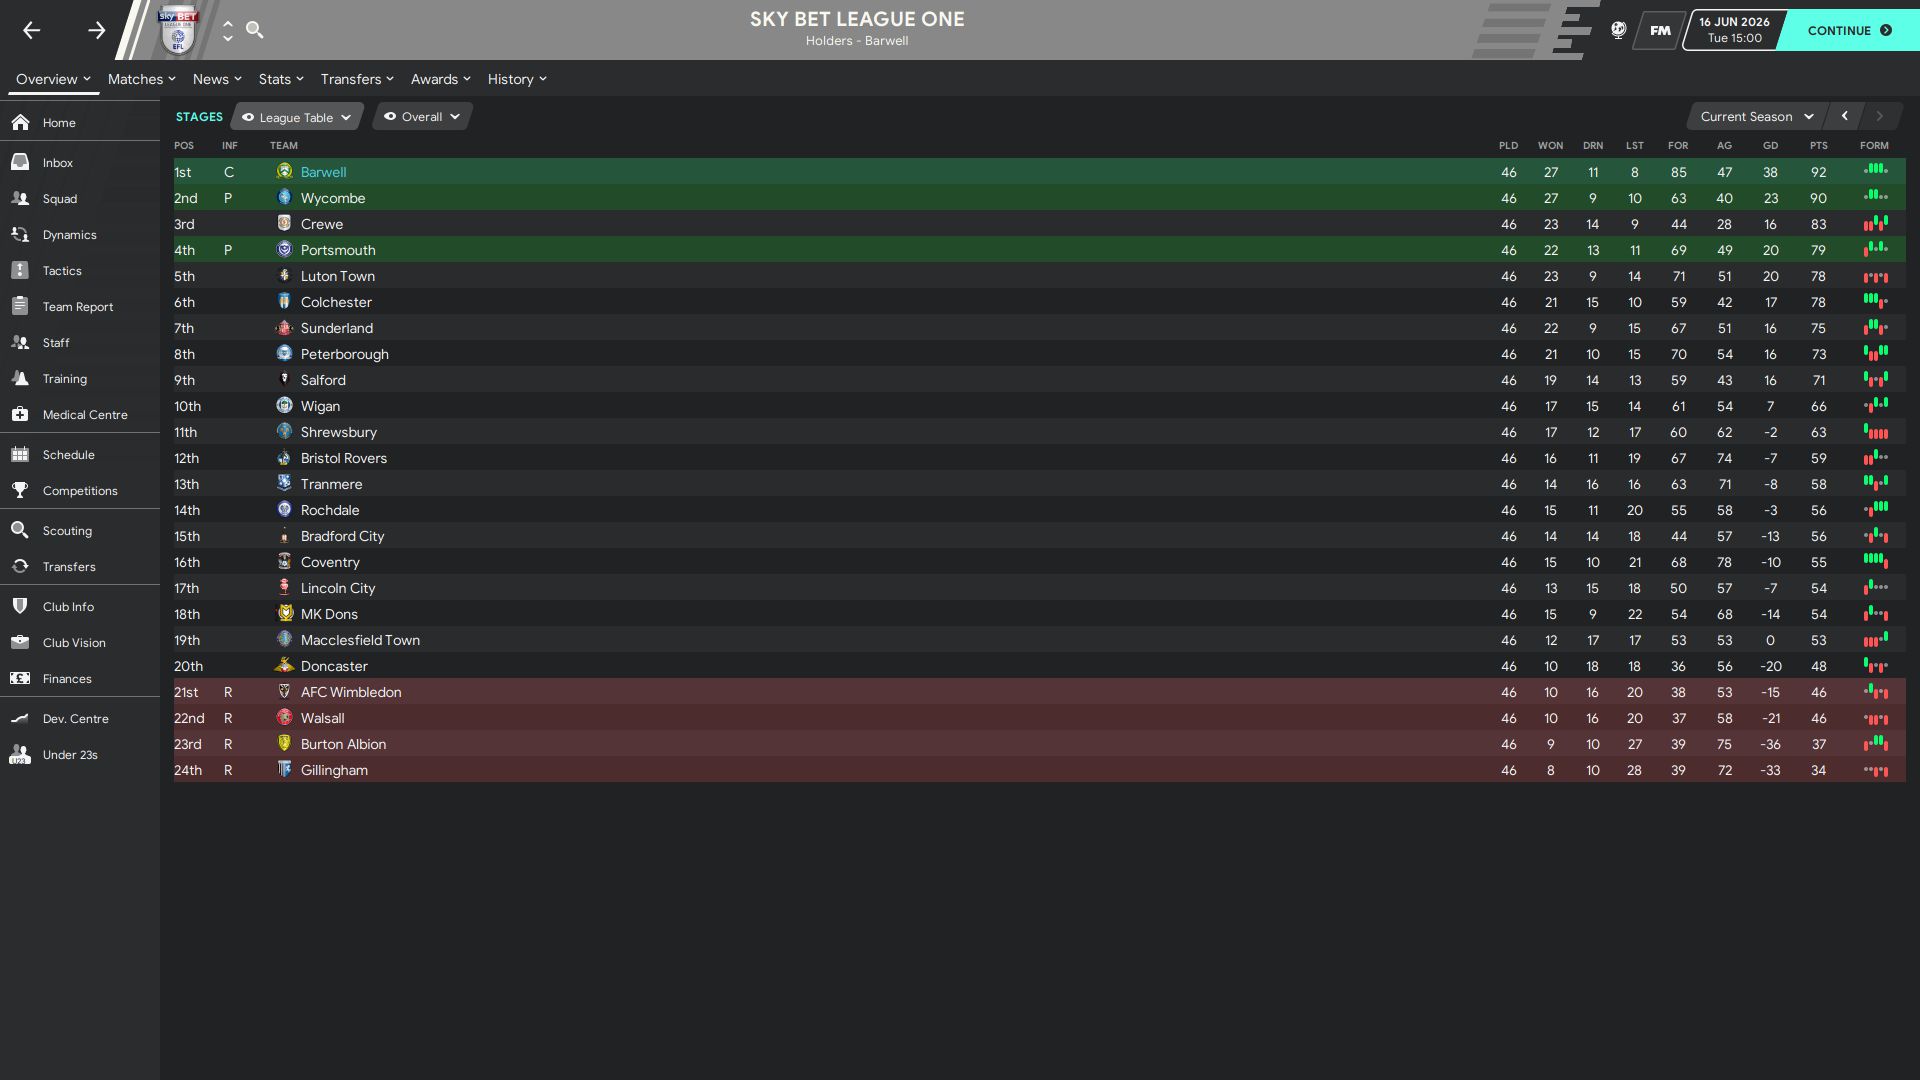
Task: Click the Continue button
Action: point(1849,30)
